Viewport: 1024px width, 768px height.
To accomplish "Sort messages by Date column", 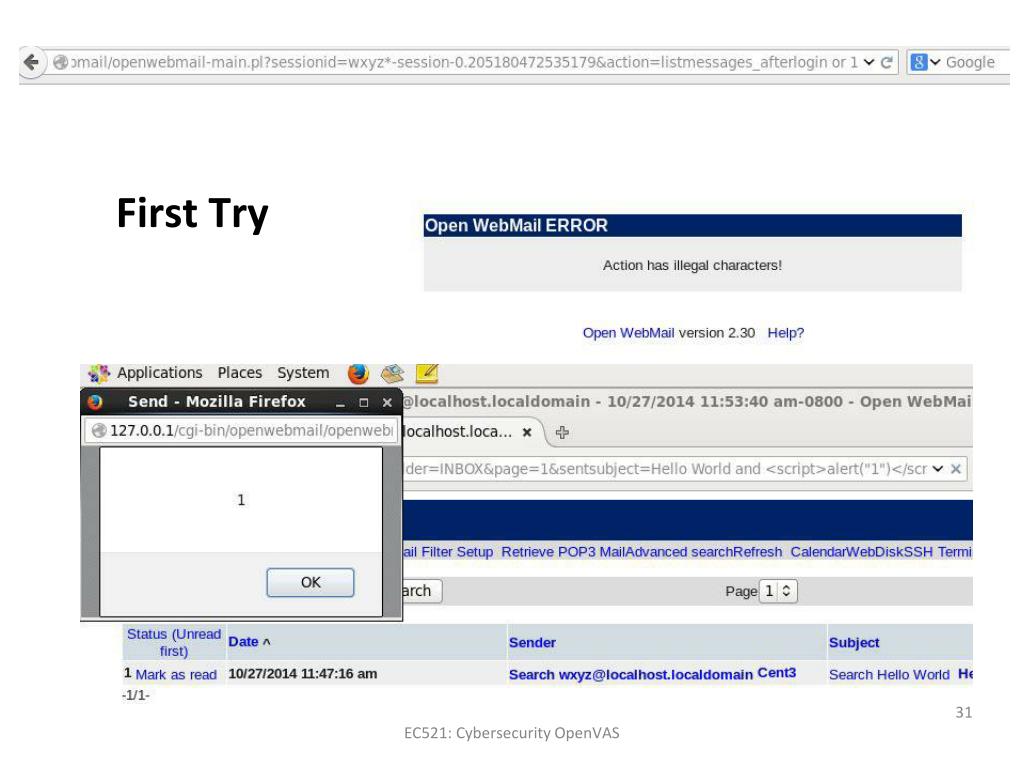I will tap(244, 642).
